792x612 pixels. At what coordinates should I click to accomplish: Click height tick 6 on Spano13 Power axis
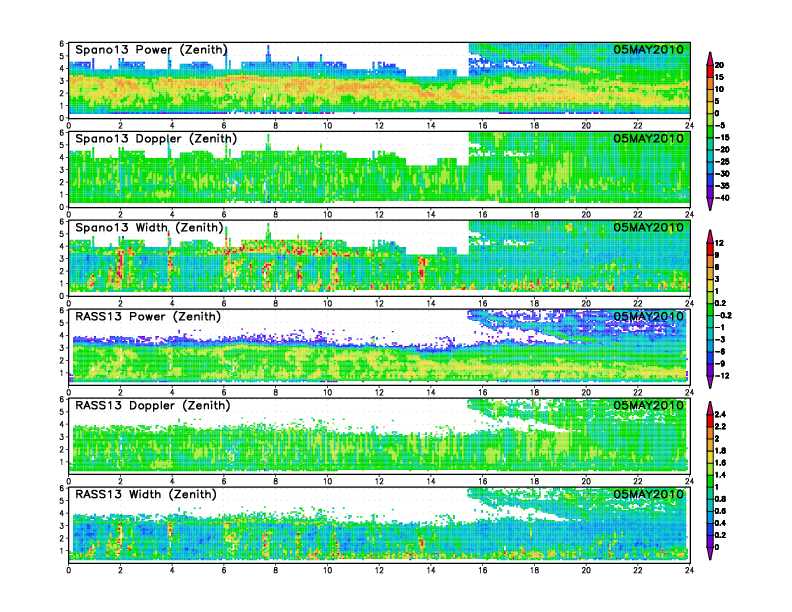[x=62, y=43]
